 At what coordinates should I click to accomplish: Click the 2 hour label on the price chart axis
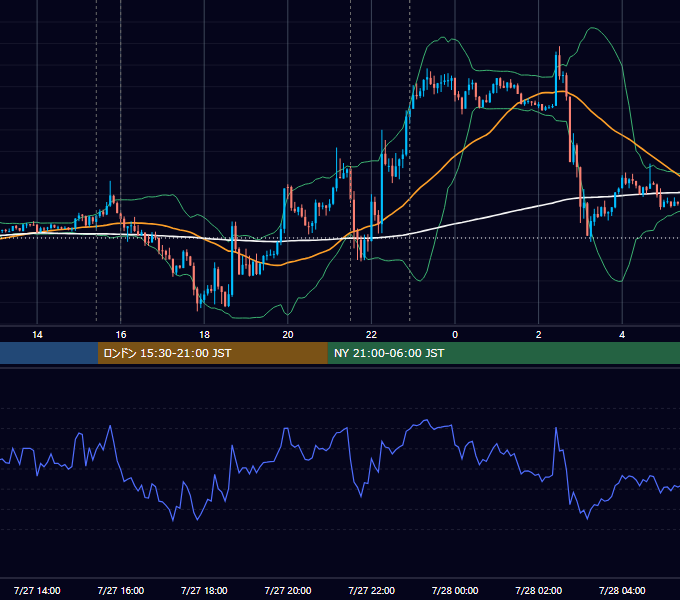pyautogui.click(x=539, y=335)
